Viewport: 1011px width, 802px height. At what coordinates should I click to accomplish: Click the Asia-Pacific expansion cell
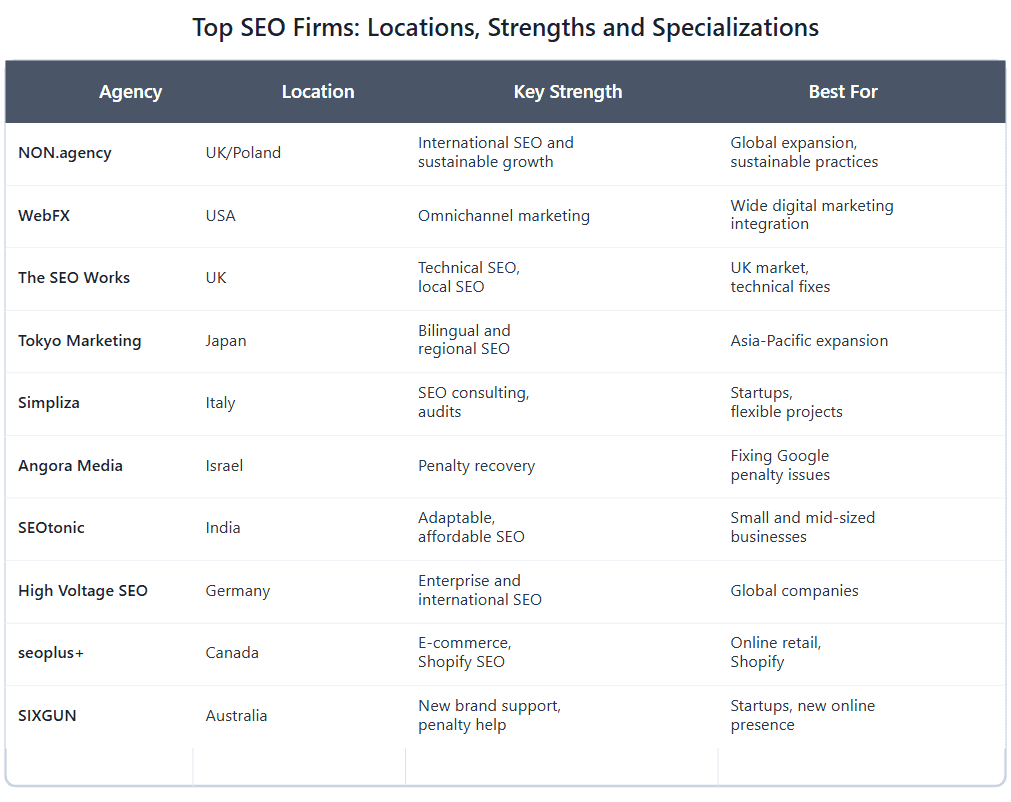809,341
